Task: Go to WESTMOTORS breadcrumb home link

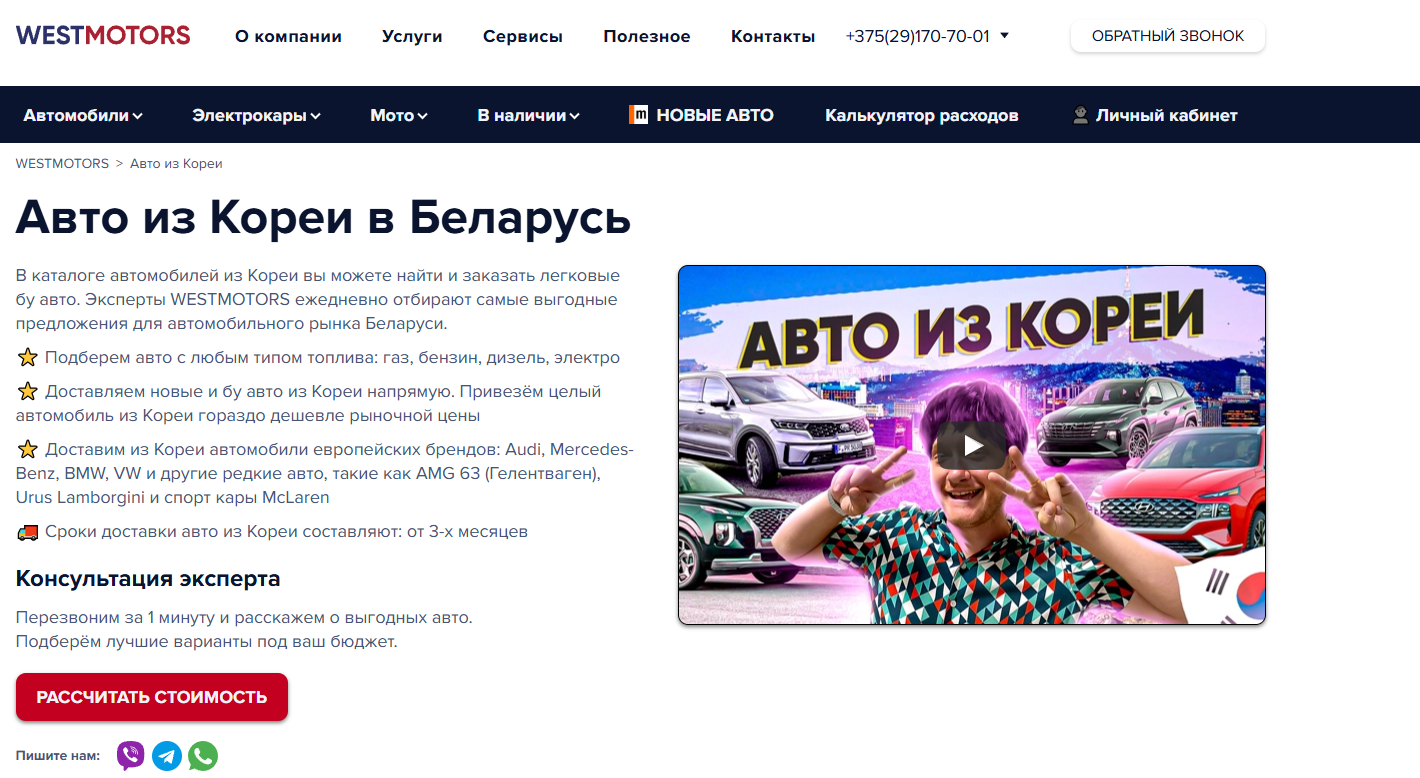Action: pyautogui.click(x=62, y=163)
